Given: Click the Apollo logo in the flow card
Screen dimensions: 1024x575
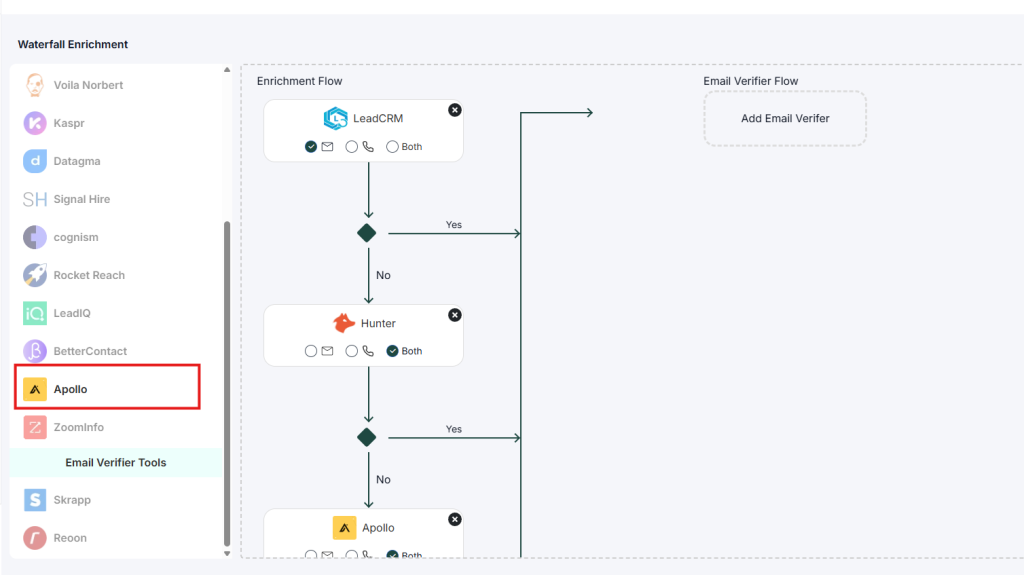Looking at the screenshot, I should [x=344, y=527].
